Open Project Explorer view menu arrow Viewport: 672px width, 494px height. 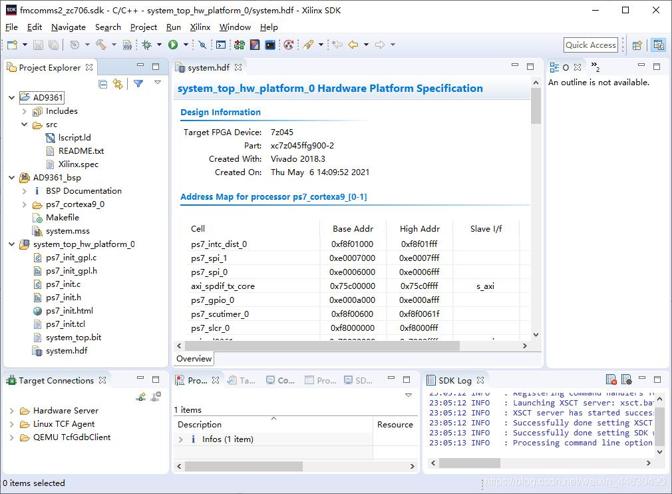tap(158, 82)
